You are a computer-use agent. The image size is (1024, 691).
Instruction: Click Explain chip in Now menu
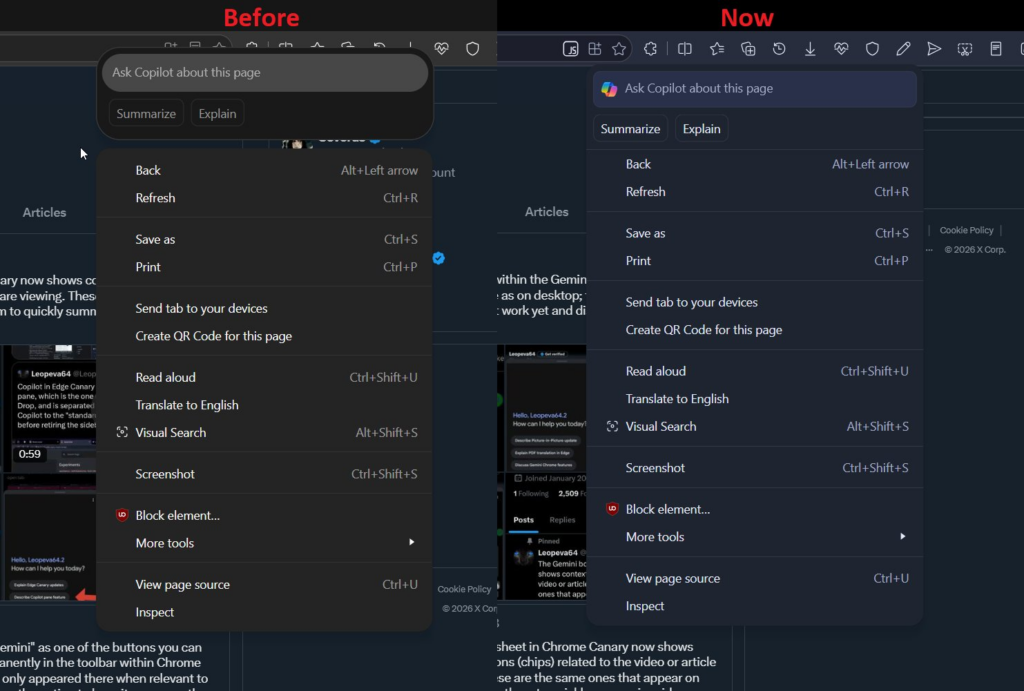pos(701,129)
